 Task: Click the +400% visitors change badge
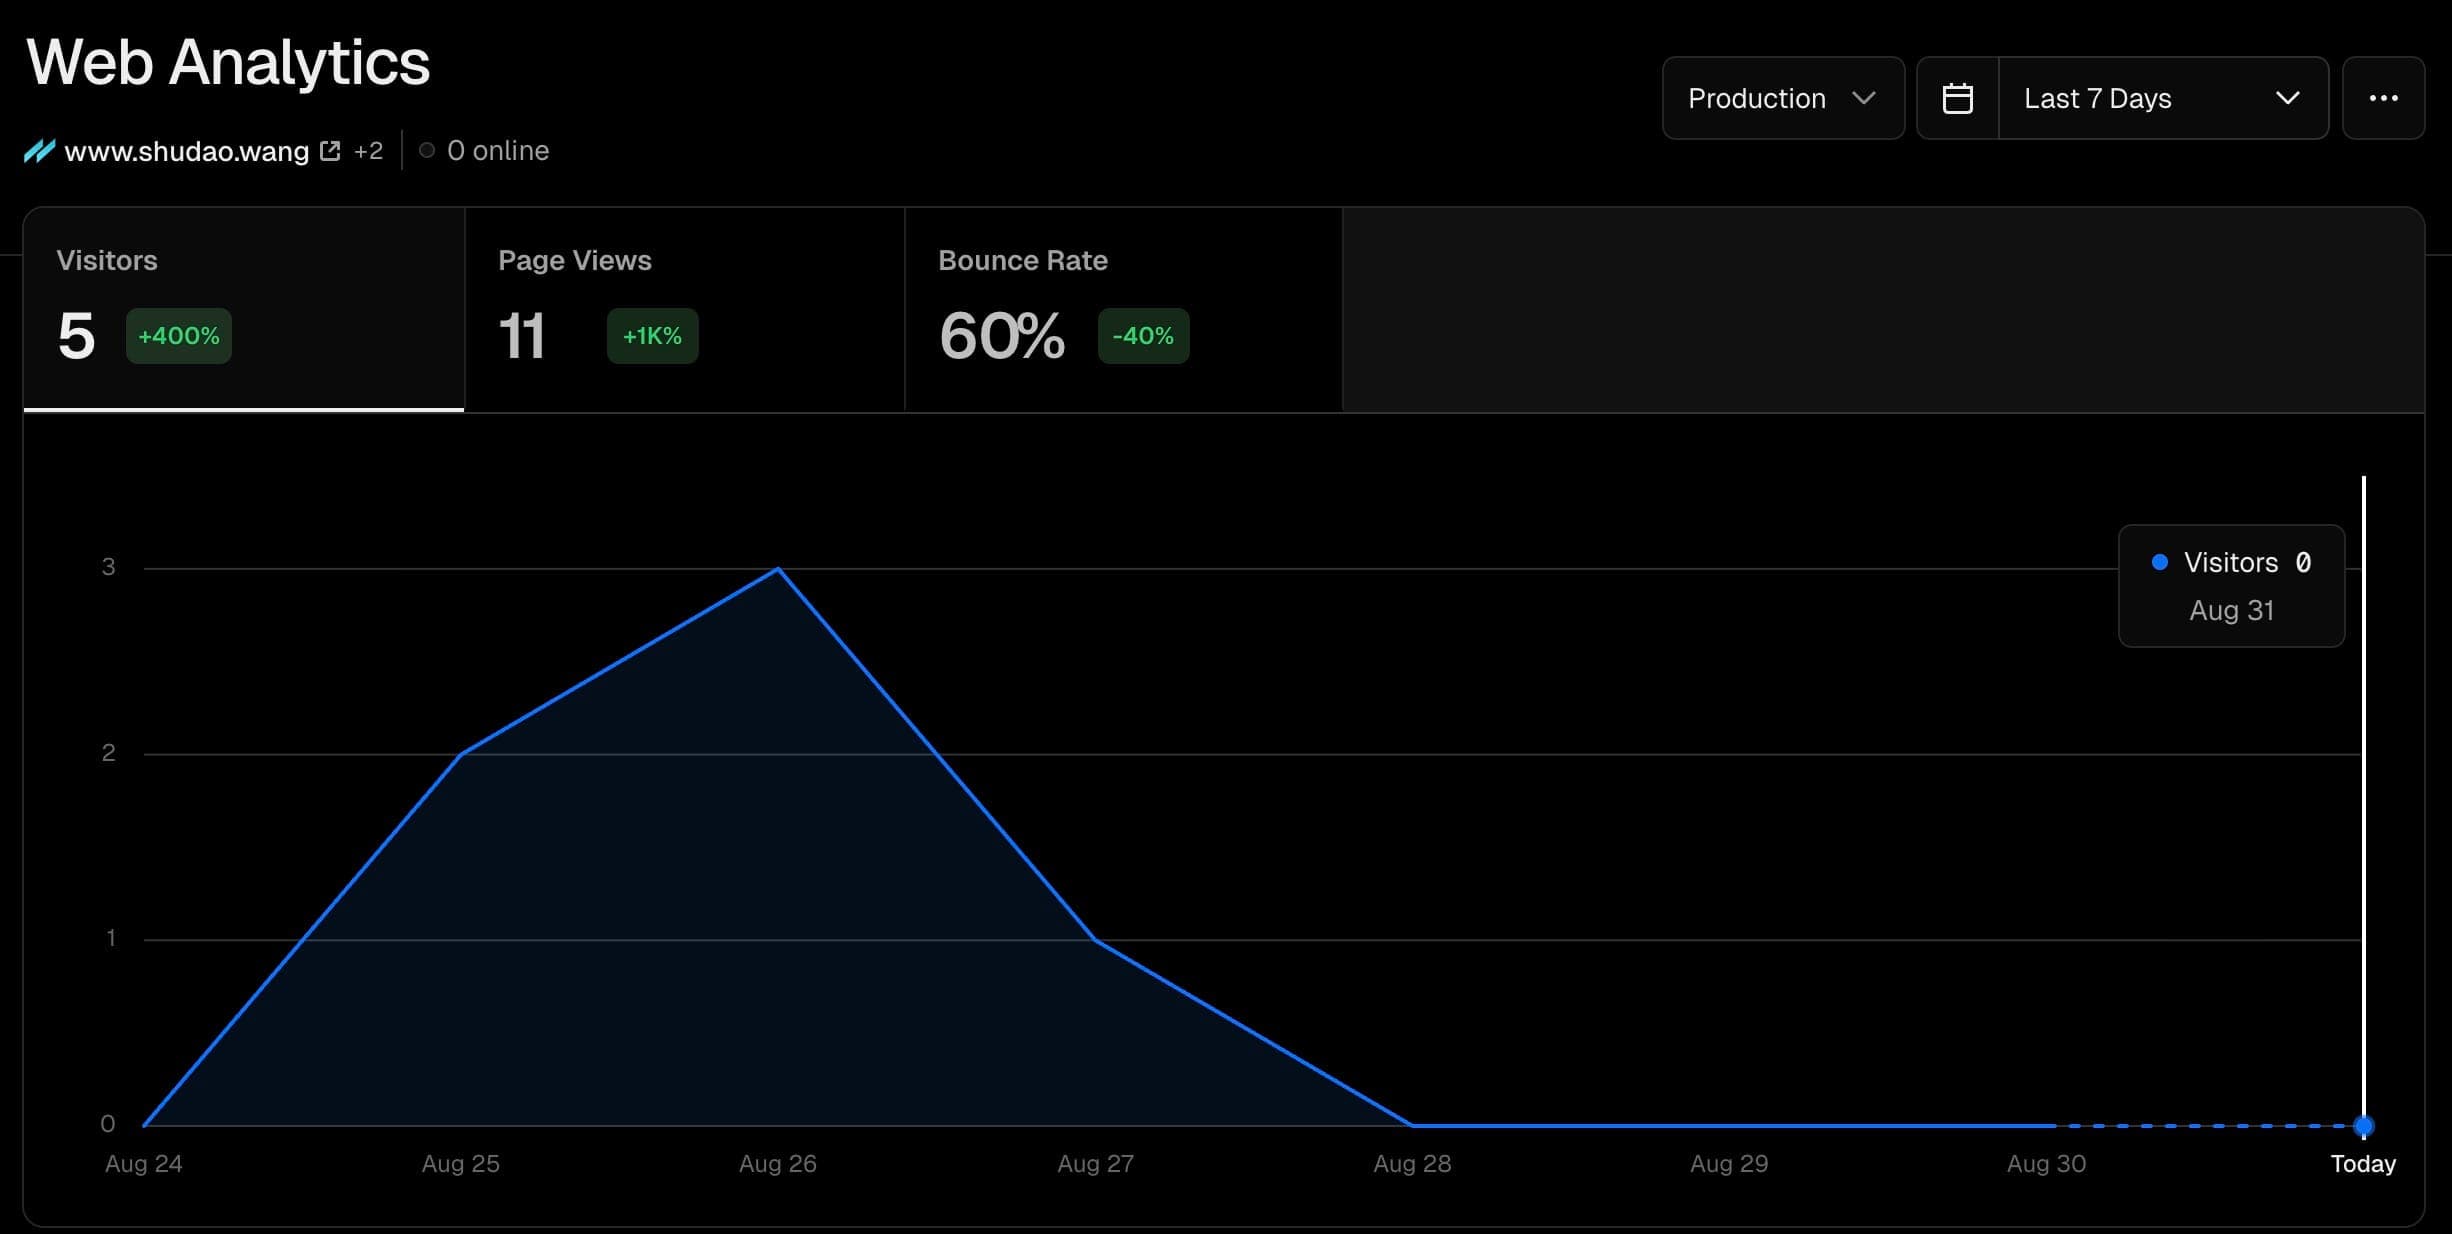coord(179,336)
